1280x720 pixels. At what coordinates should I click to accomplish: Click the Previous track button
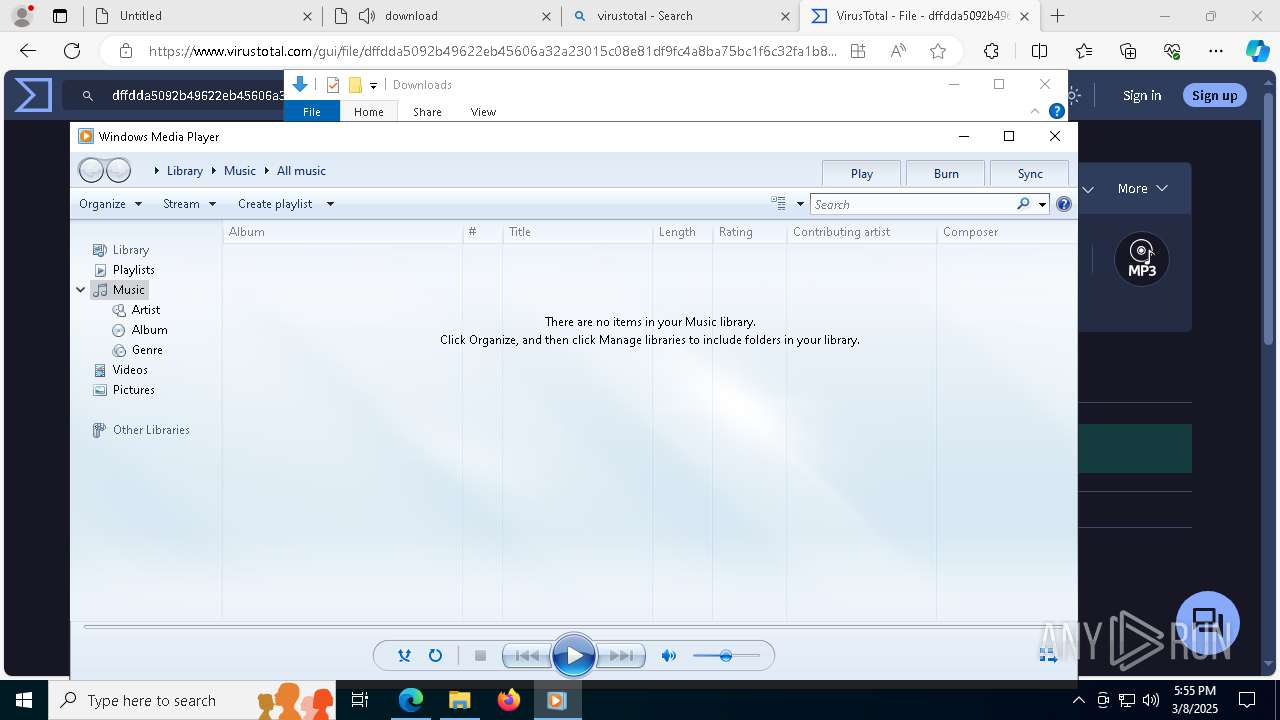(526, 656)
